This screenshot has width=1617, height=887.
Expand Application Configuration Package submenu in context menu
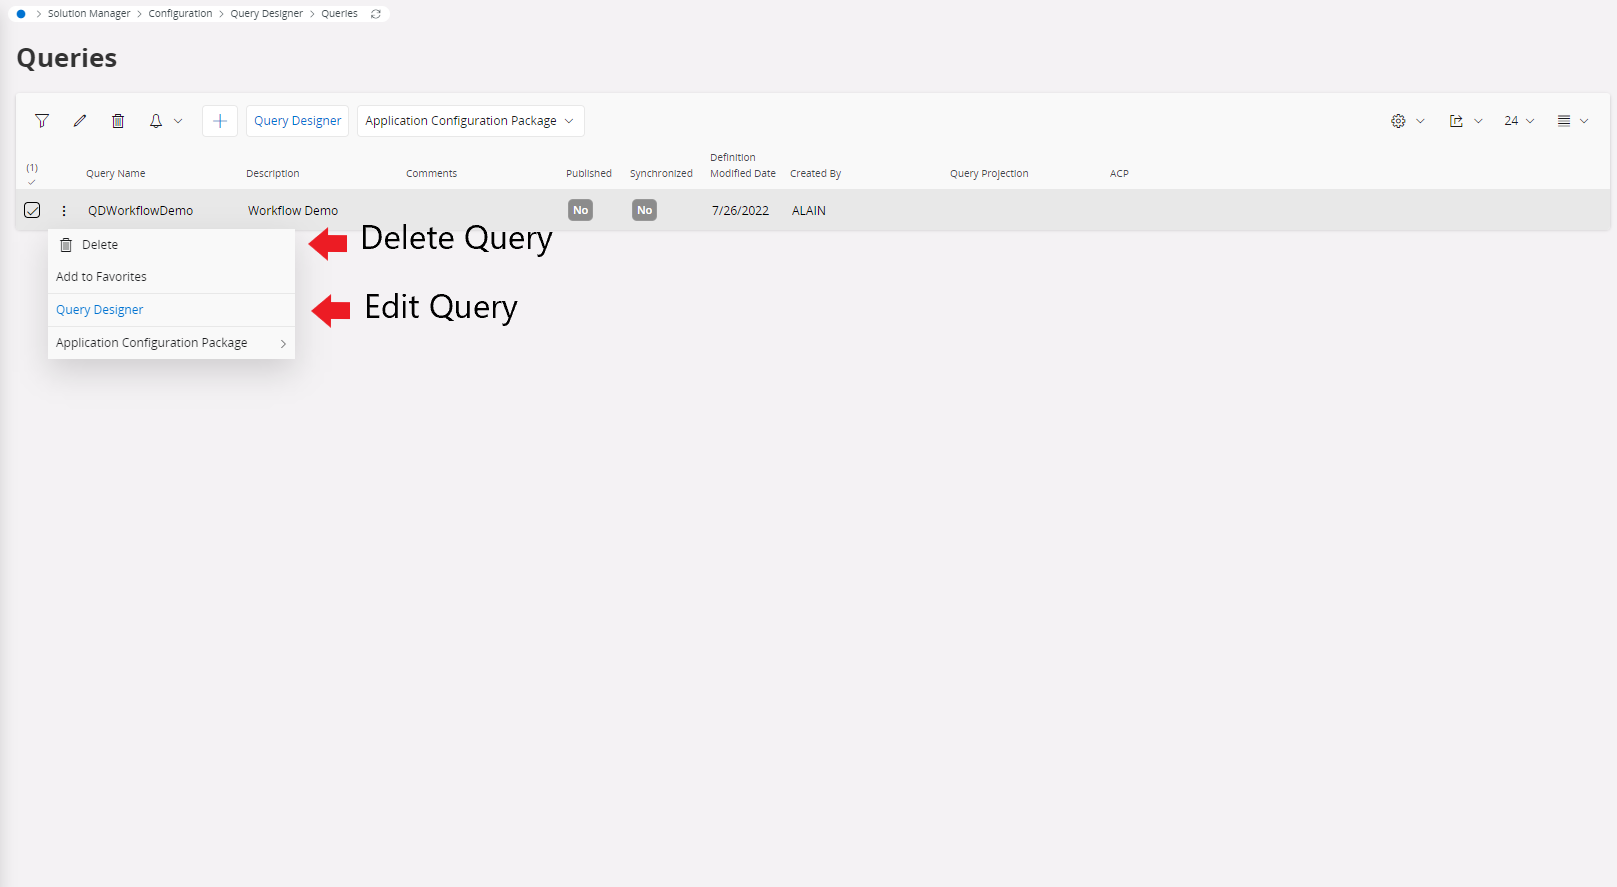(x=171, y=343)
